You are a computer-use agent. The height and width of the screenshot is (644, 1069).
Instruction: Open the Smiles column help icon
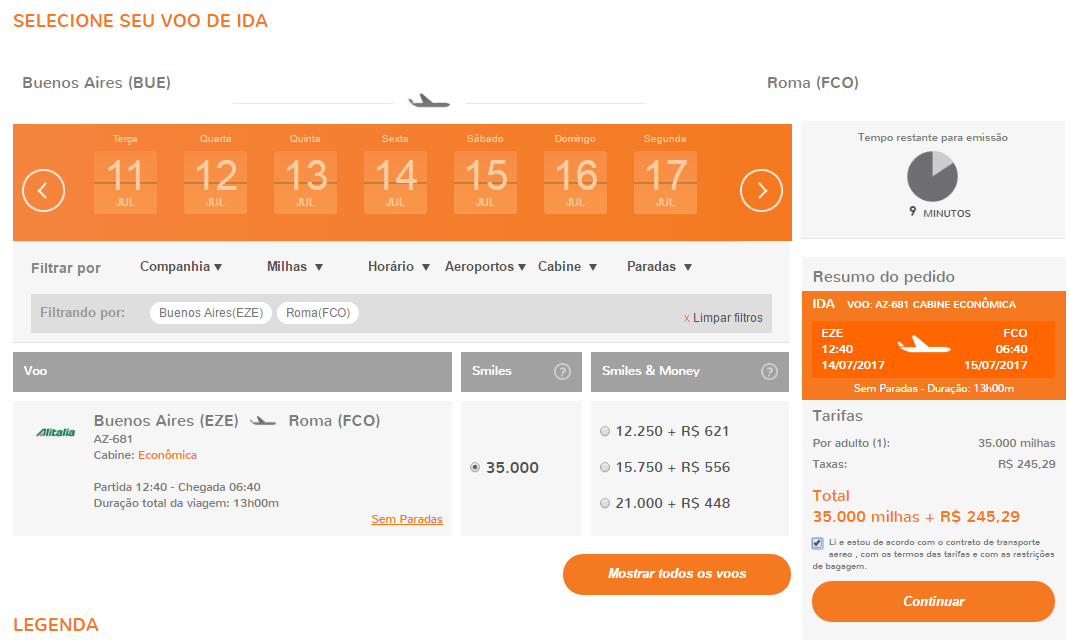(562, 371)
